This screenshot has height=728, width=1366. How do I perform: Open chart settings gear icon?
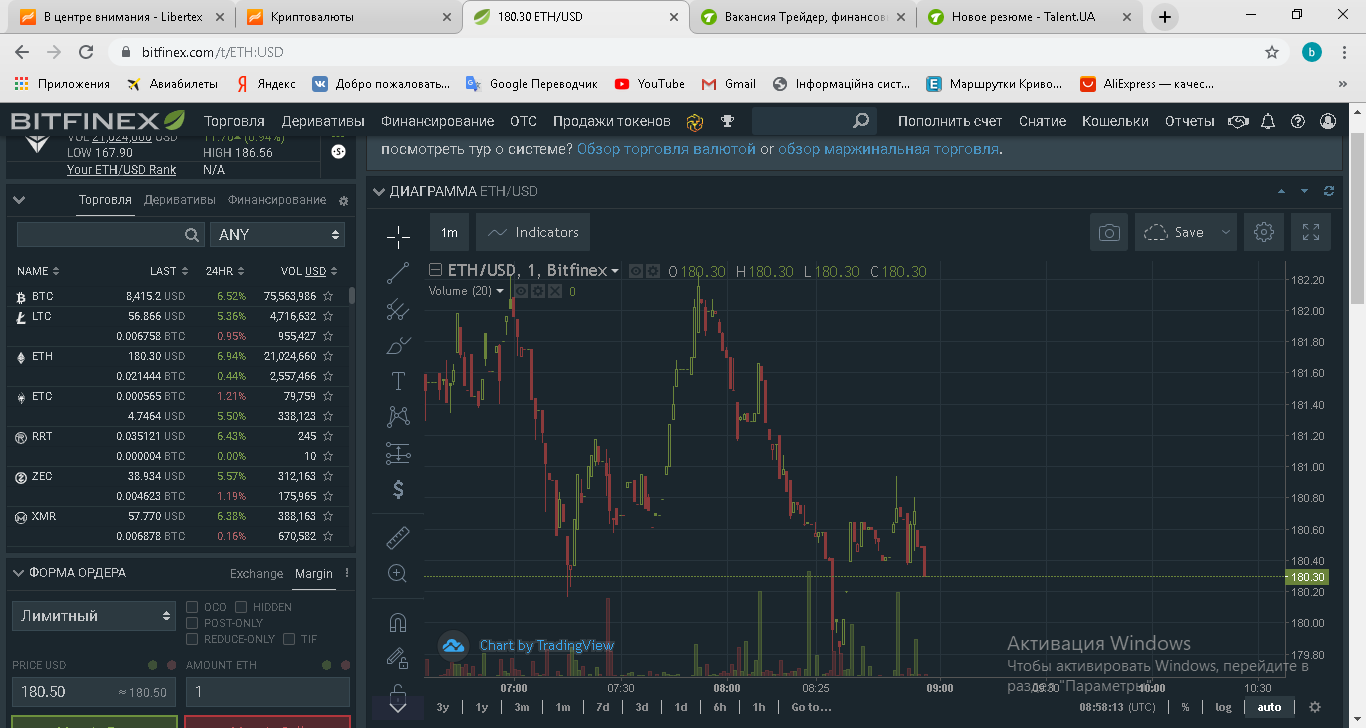pos(1263,232)
